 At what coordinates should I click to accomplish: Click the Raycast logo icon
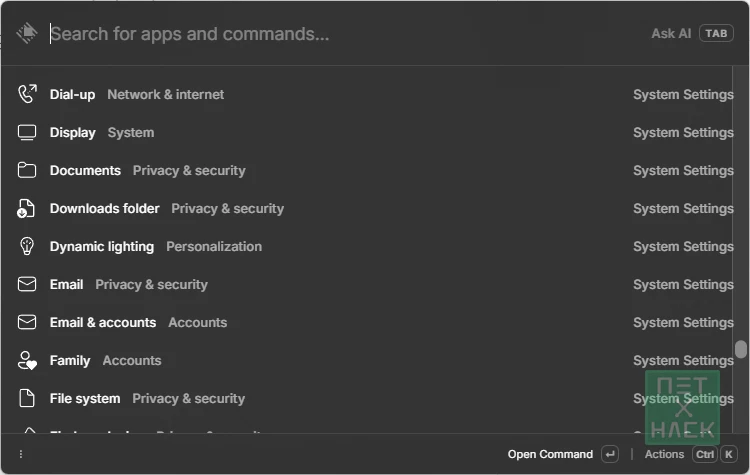coord(27,33)
